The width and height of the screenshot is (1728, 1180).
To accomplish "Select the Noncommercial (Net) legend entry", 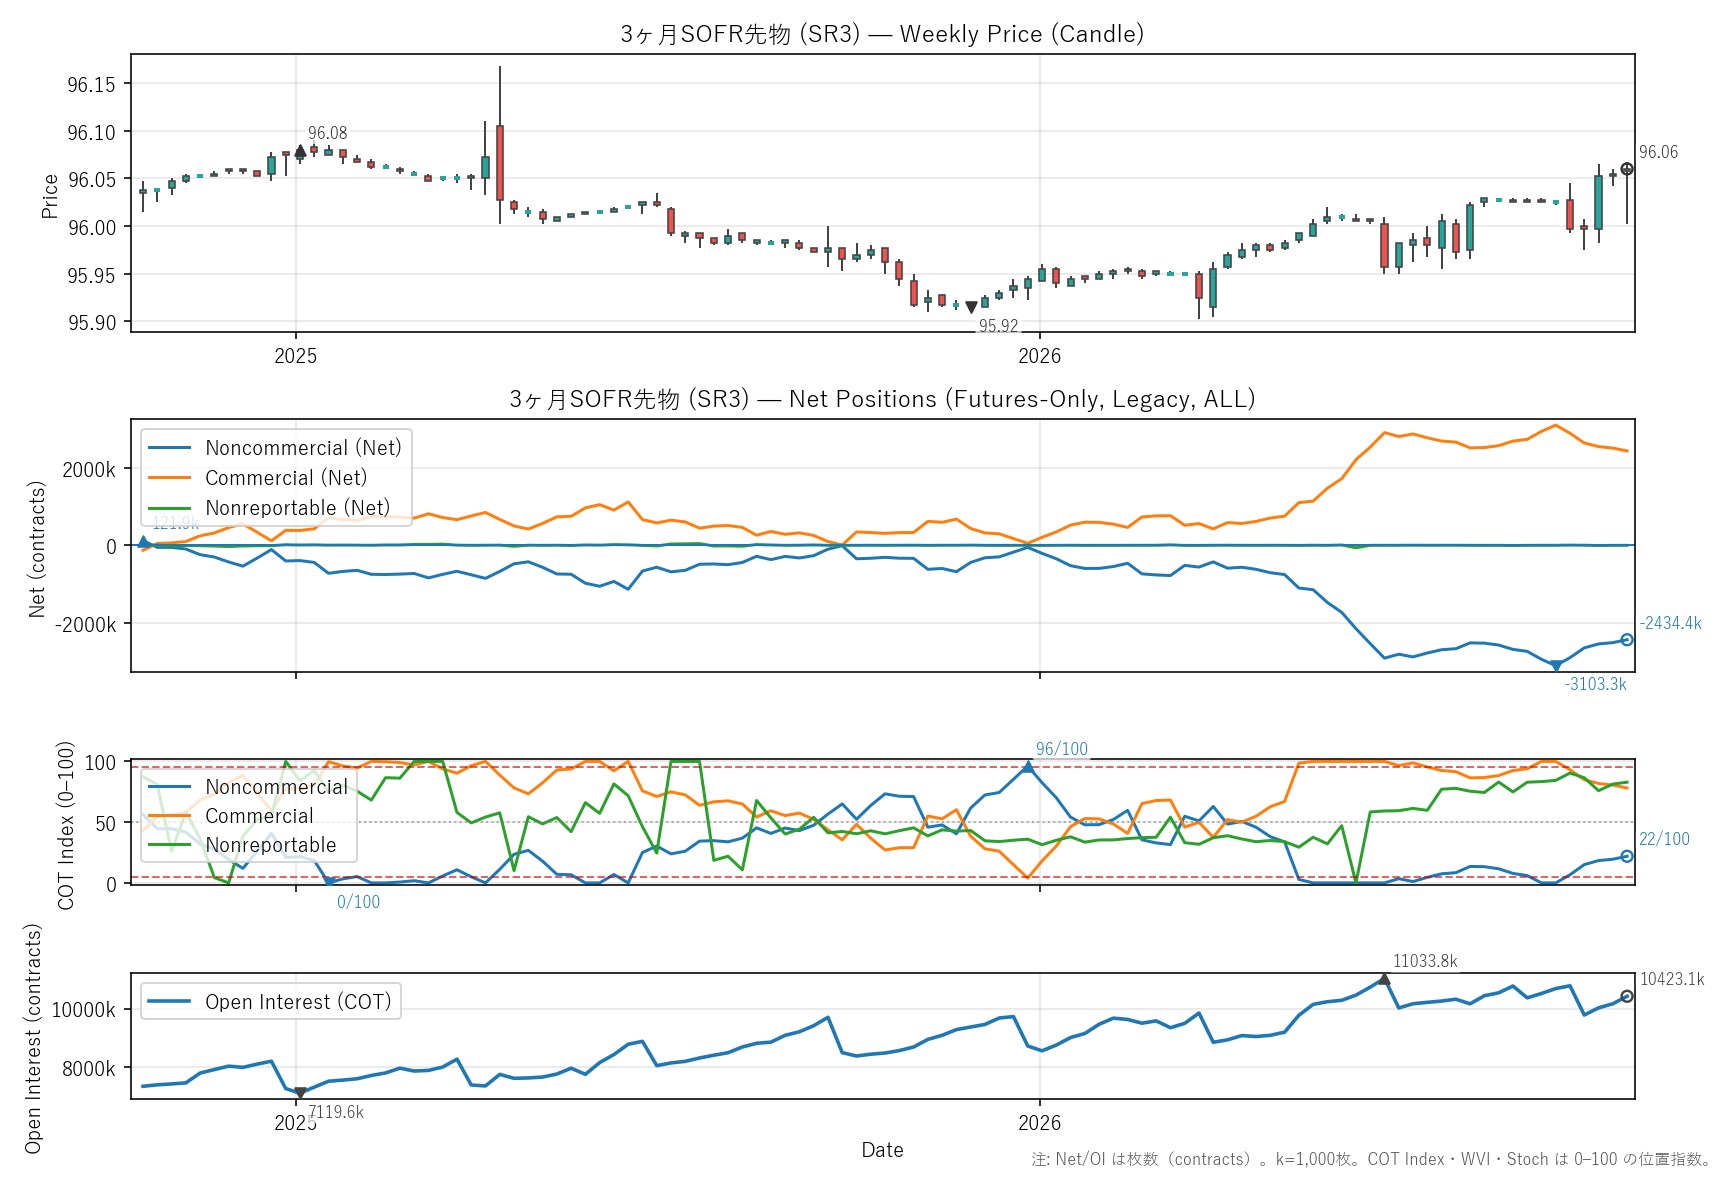I will [275, 448].
